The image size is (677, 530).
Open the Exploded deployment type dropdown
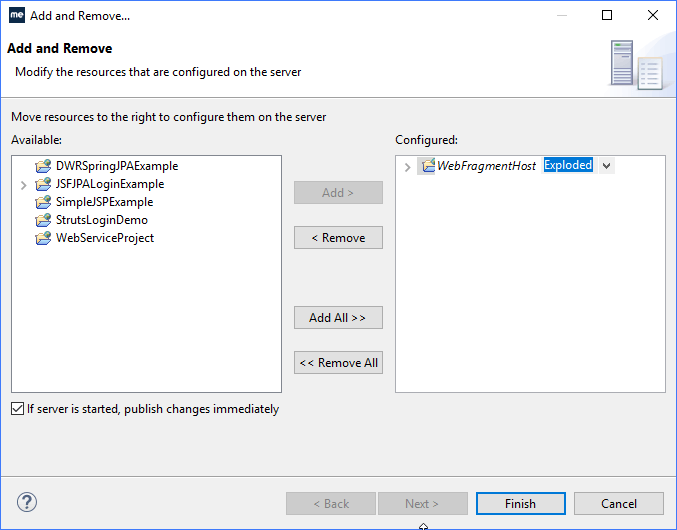606,166
